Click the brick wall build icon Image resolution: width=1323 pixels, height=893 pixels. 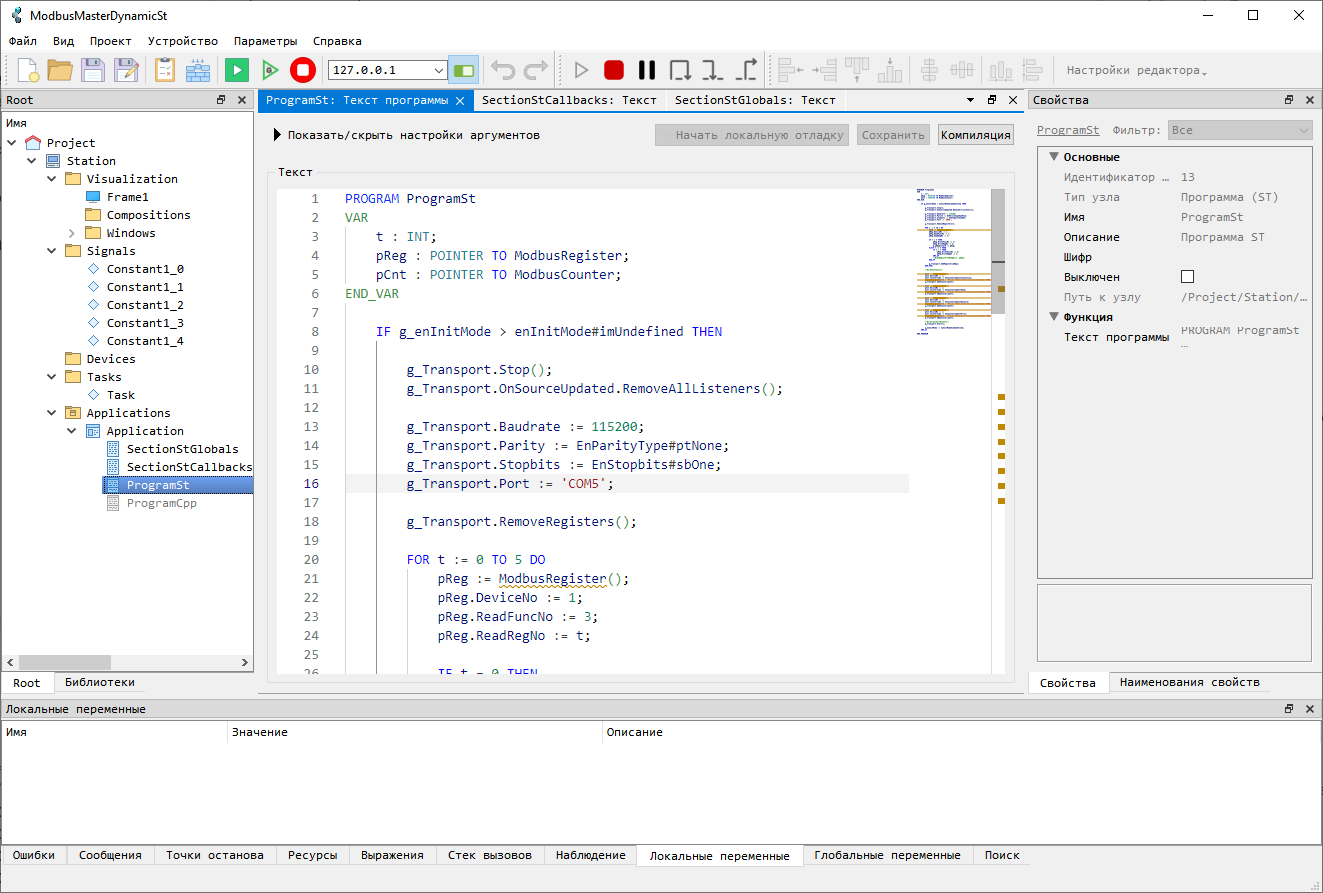198,70
